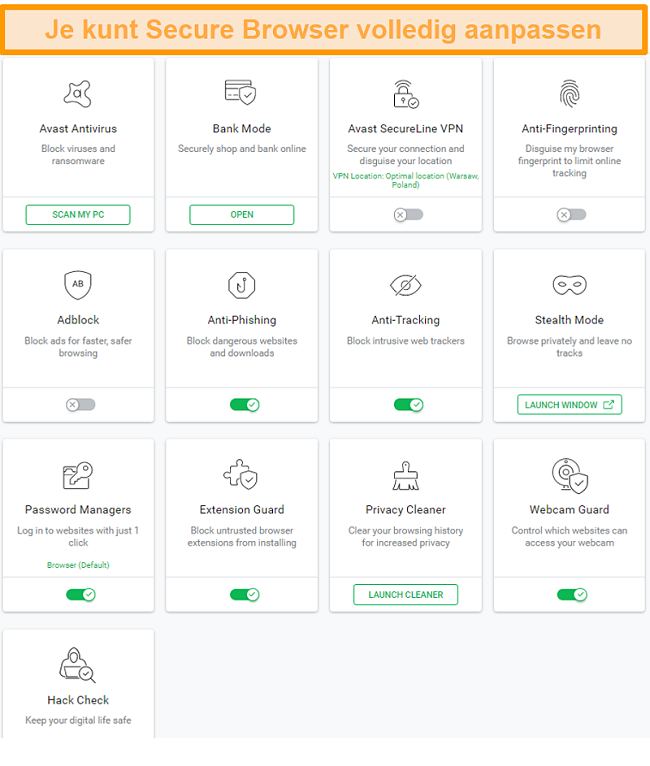
Task: Click 'Block dangerous websites and downloads' description
Action: coord(242,347)
